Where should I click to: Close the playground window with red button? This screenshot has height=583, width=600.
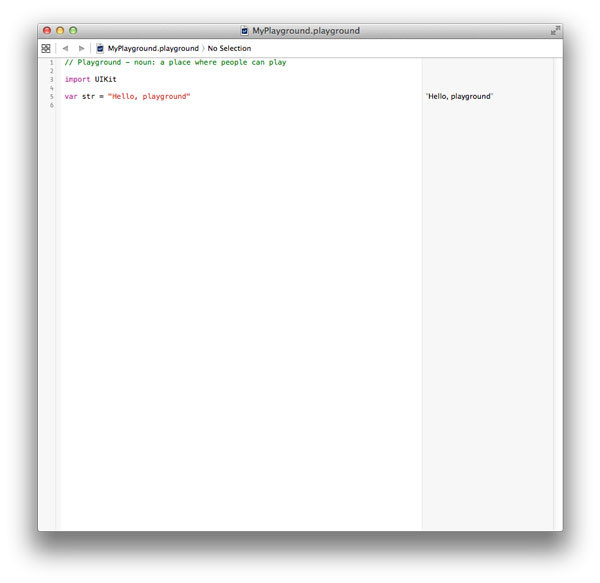pyautogui.click(x=47, y=31)
